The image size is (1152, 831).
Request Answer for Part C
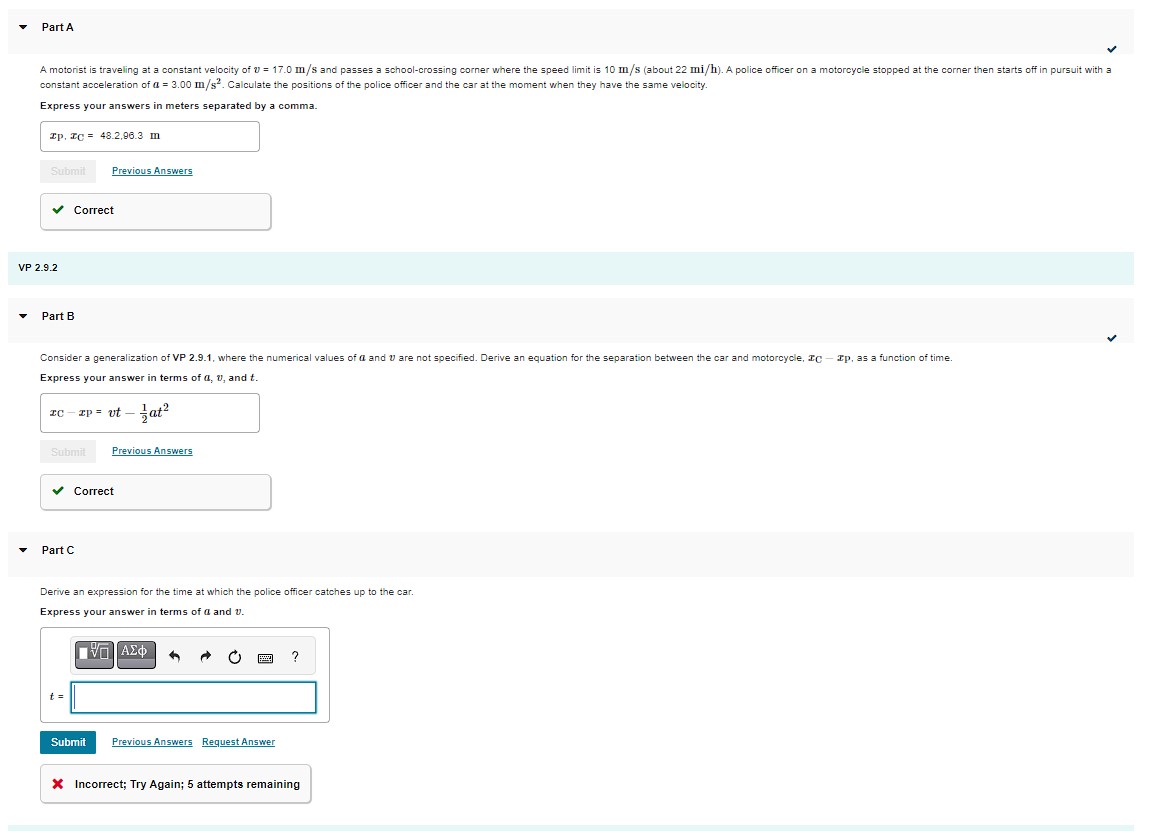tap(238, 742)
